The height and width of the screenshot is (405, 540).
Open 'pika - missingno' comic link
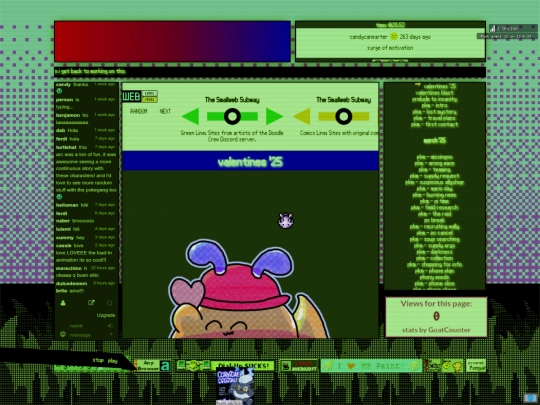point(435,157)
